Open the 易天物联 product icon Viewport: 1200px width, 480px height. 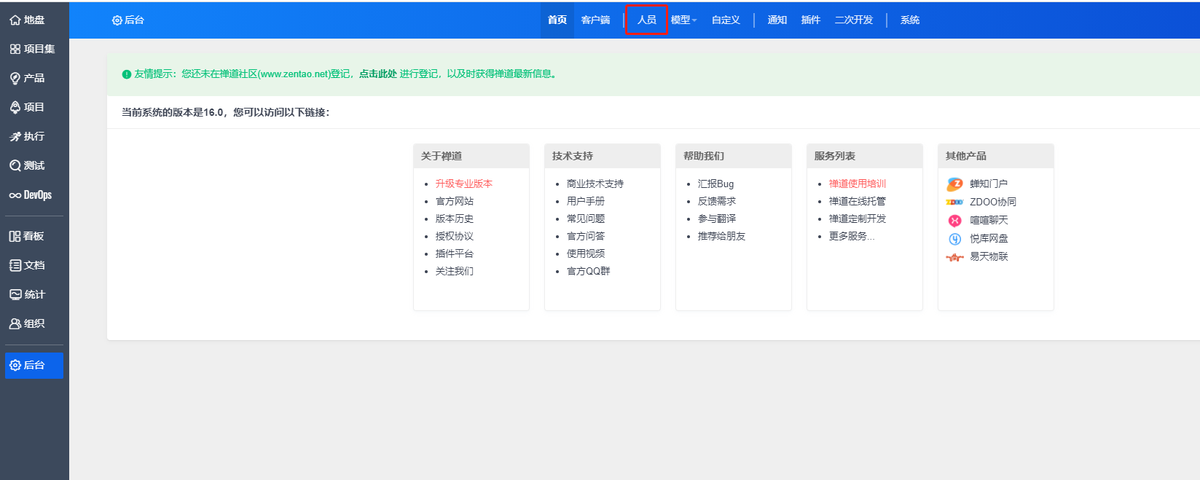(955, 257)
